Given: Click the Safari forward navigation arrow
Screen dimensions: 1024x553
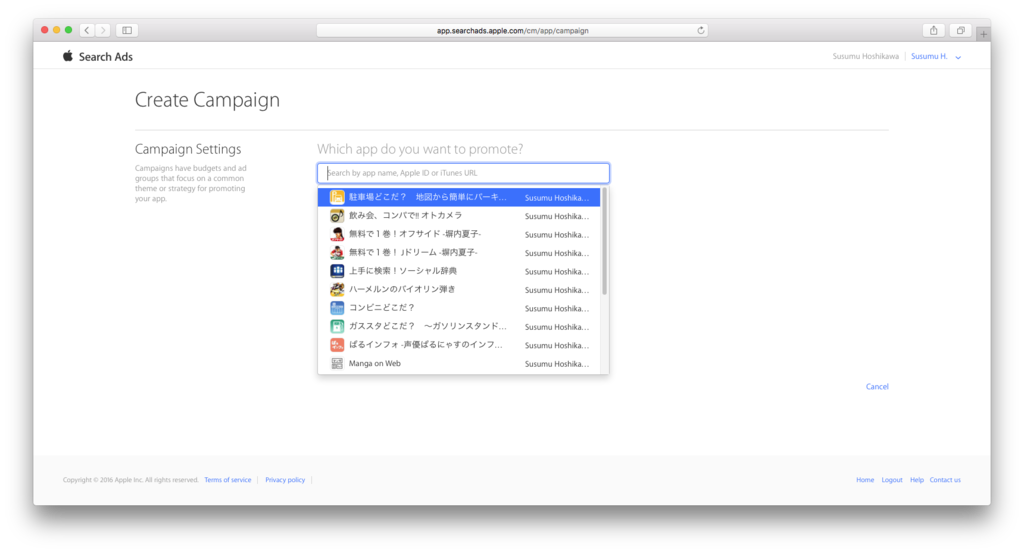Looking at the screenshot, I should (x=103, y=30).
